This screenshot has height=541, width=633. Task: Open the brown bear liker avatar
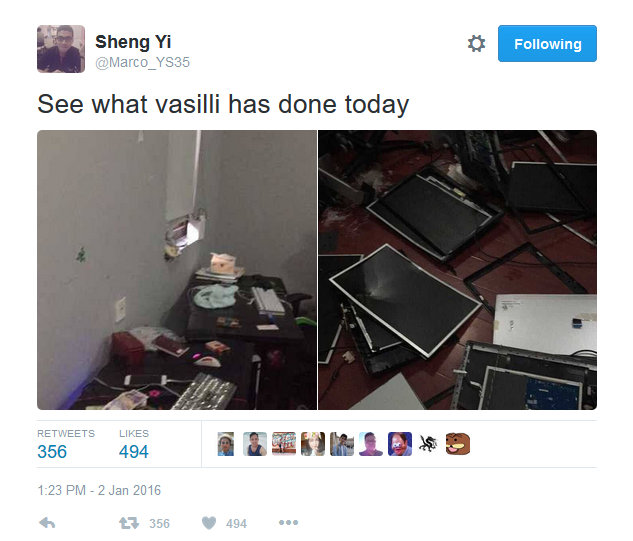[457, 444]
